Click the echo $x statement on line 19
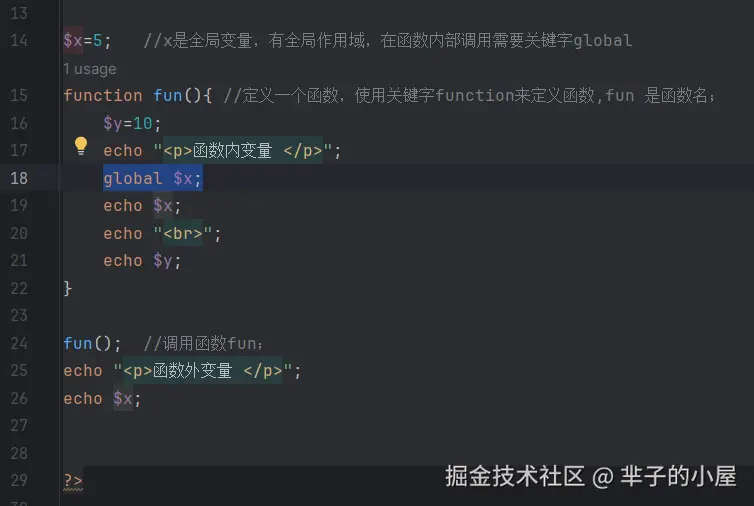 [142, 206]
